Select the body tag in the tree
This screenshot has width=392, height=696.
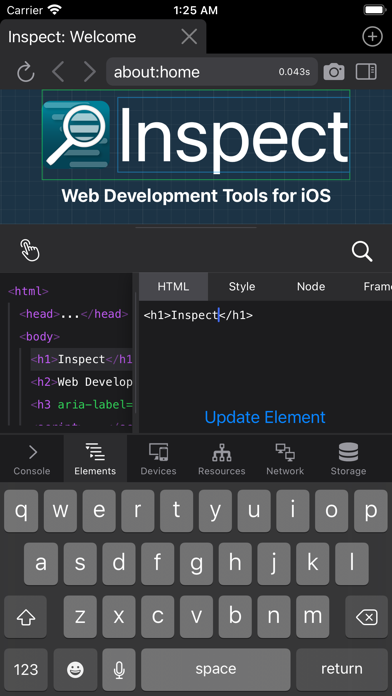(x=40, y=337)
